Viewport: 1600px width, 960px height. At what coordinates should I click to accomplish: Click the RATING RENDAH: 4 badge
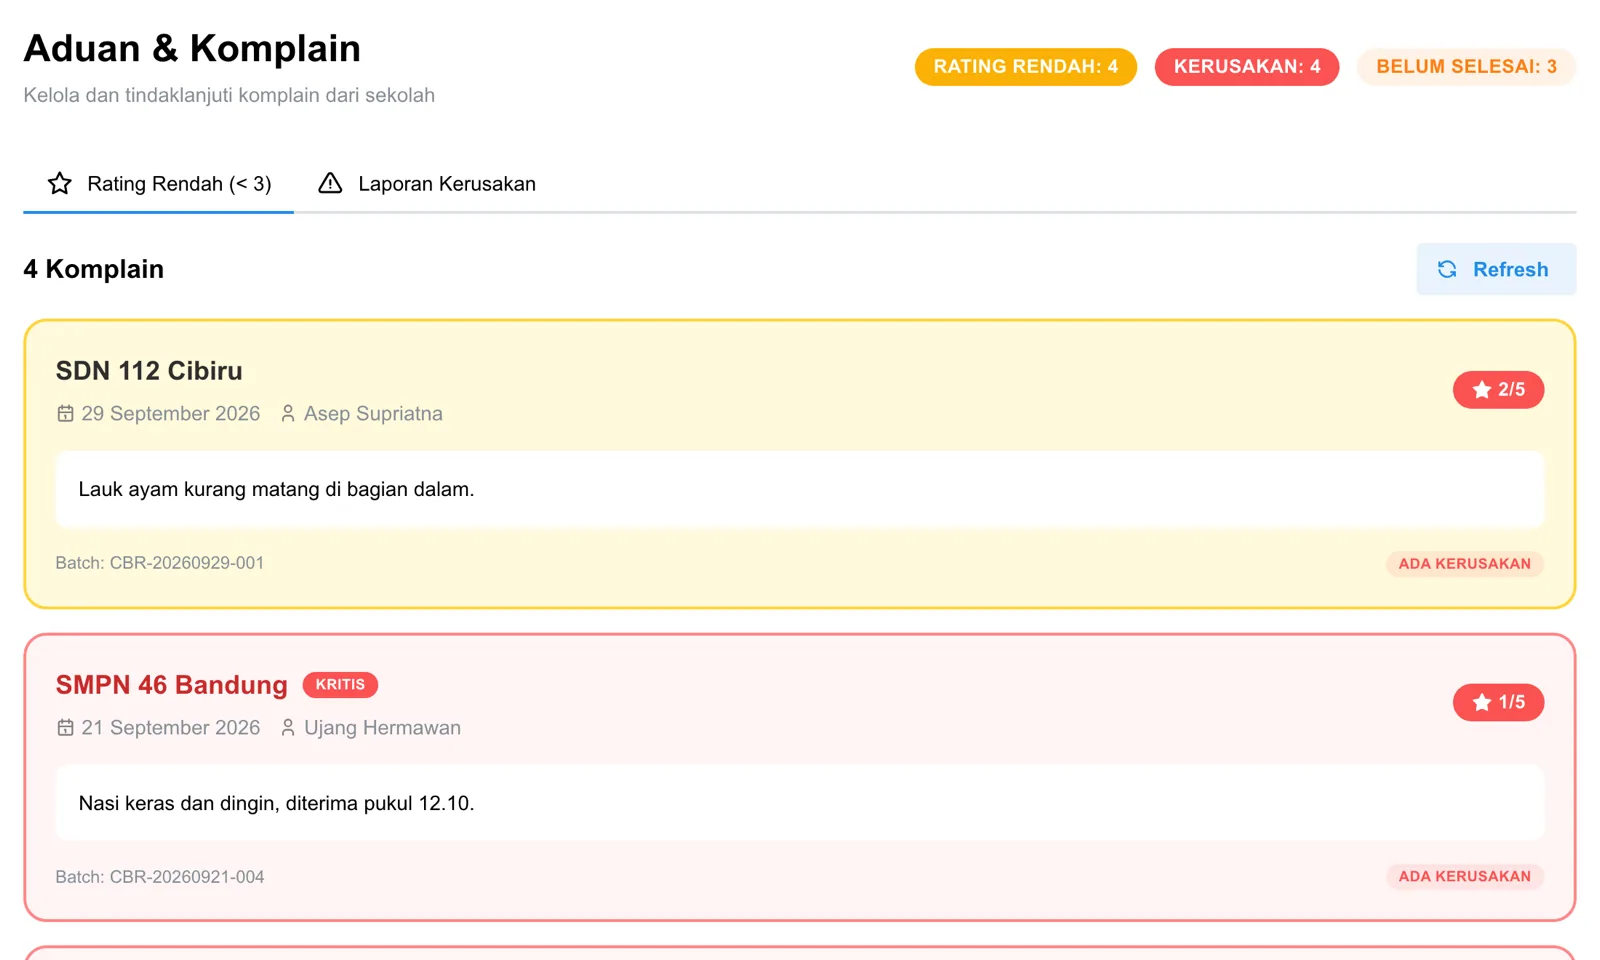1026,67
